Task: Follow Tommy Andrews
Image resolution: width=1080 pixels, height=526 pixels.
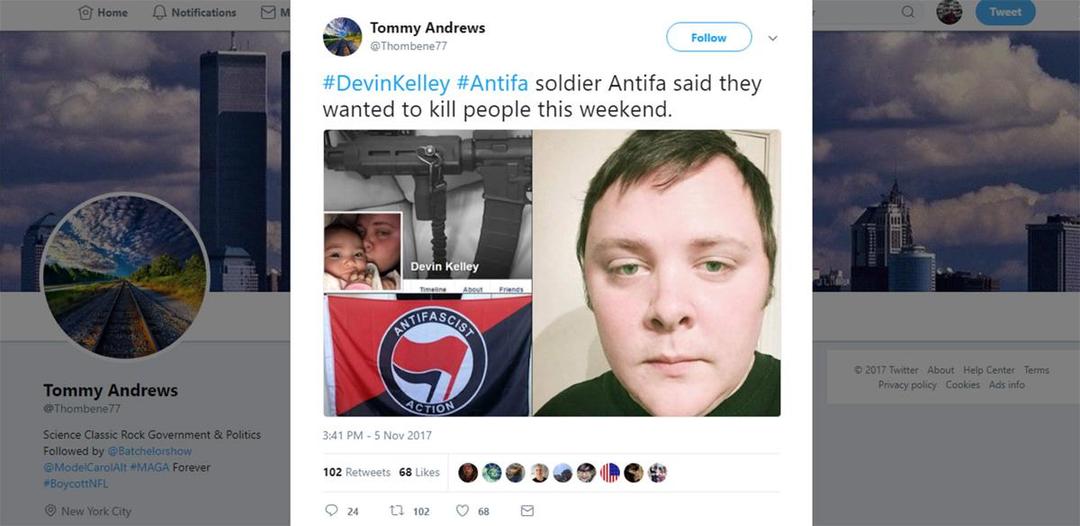Action: tap(709, 37)
